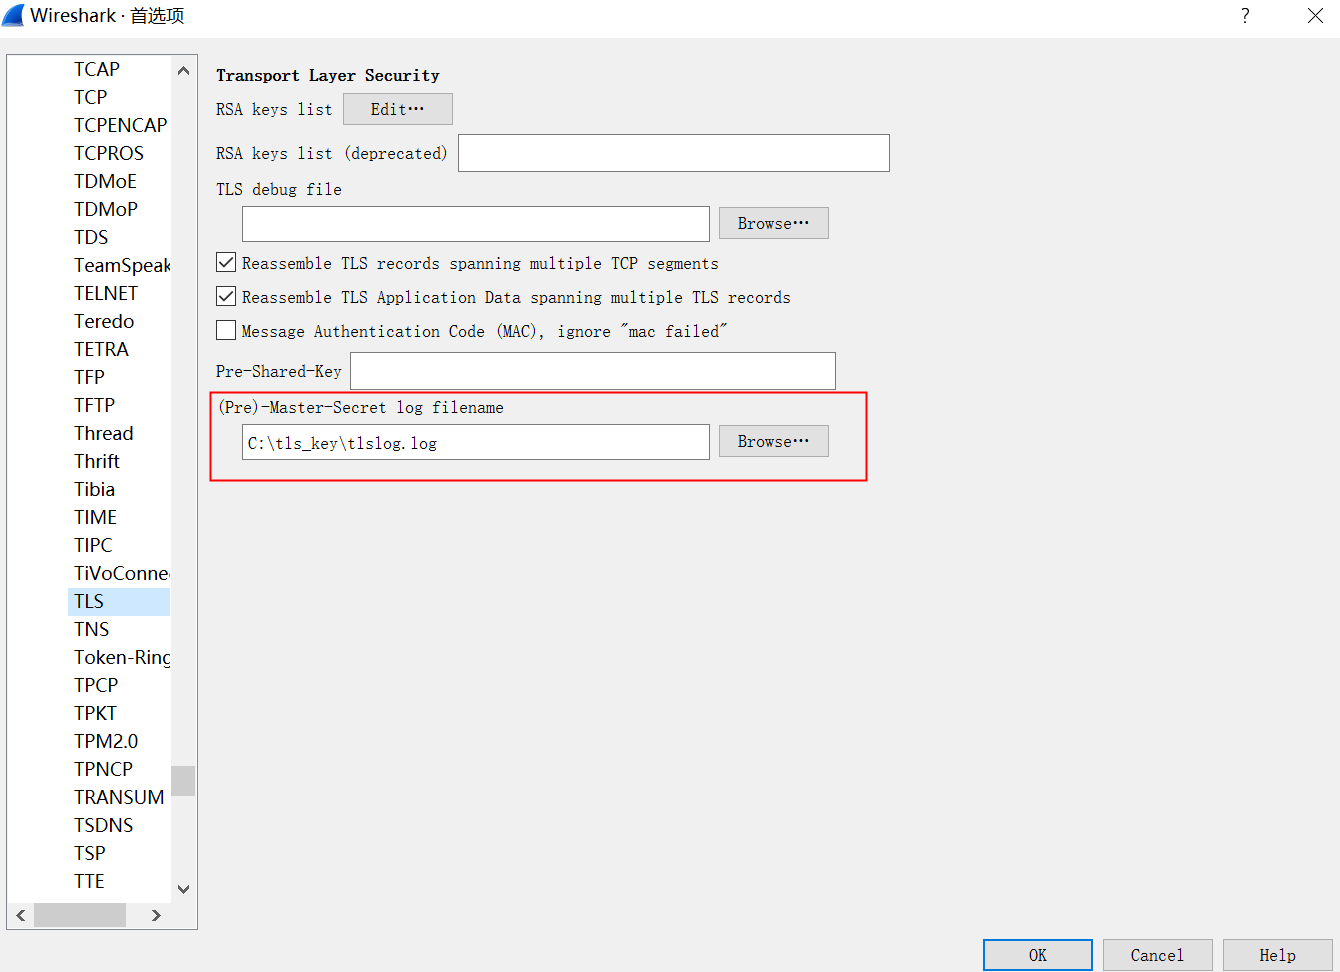Screen dimensions: 1340x972
Task: Toggle Reassemble TLS Application Data checkbox
Action: pyautogui.click(x=226, y=297)
